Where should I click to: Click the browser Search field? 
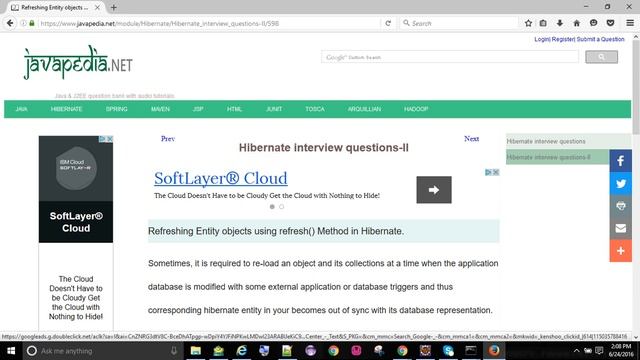tap(459, 24)
